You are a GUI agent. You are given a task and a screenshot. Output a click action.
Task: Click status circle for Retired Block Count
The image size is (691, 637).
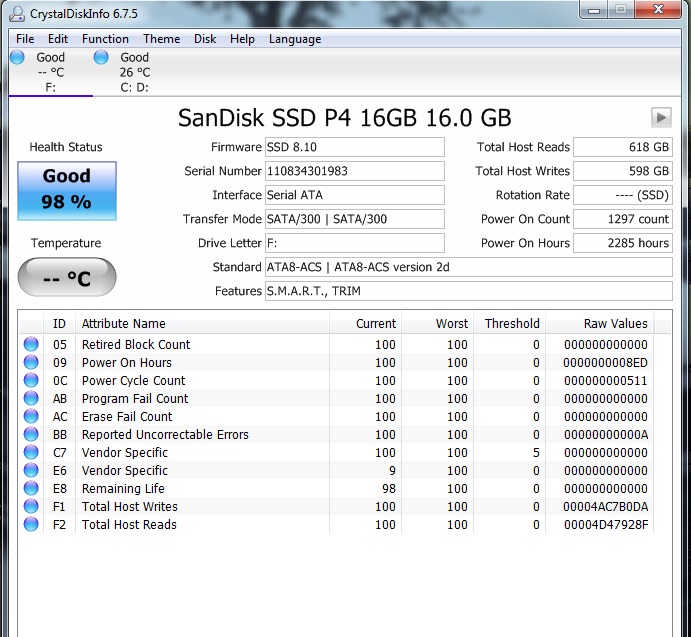pyautogui.click(x=31, y=344)
